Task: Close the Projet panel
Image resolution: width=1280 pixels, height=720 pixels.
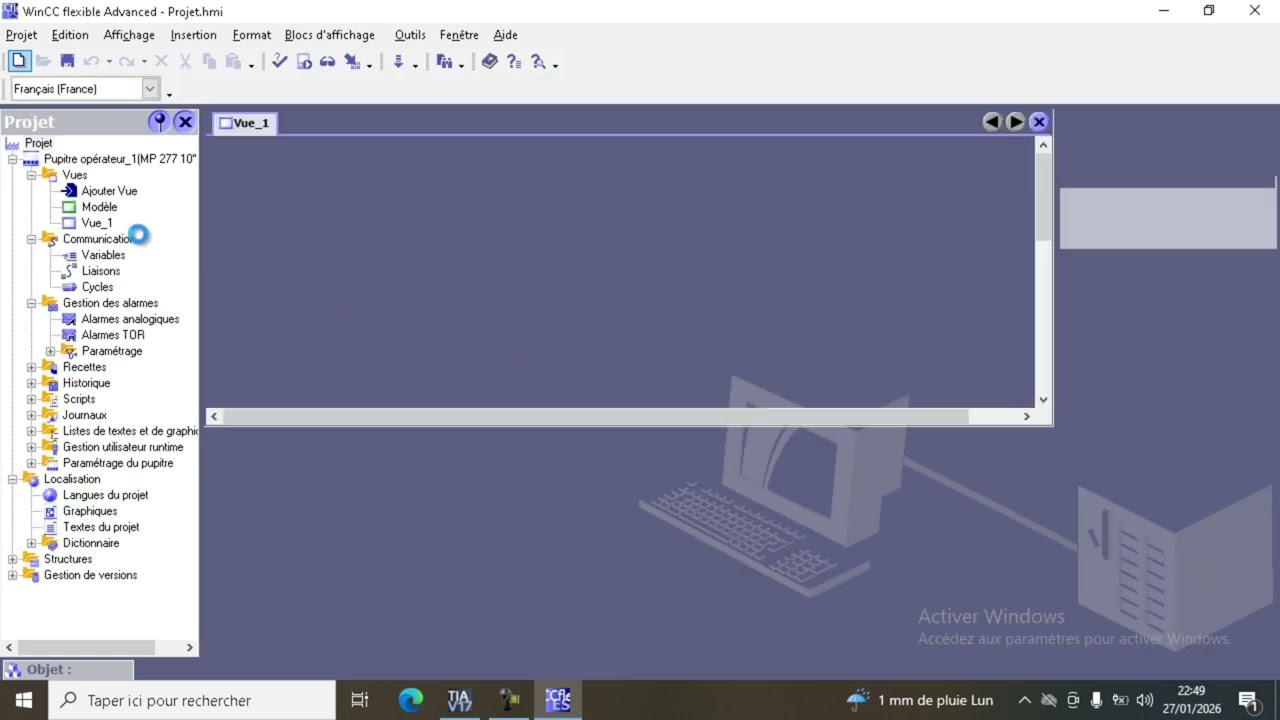Action: (184, 122)
